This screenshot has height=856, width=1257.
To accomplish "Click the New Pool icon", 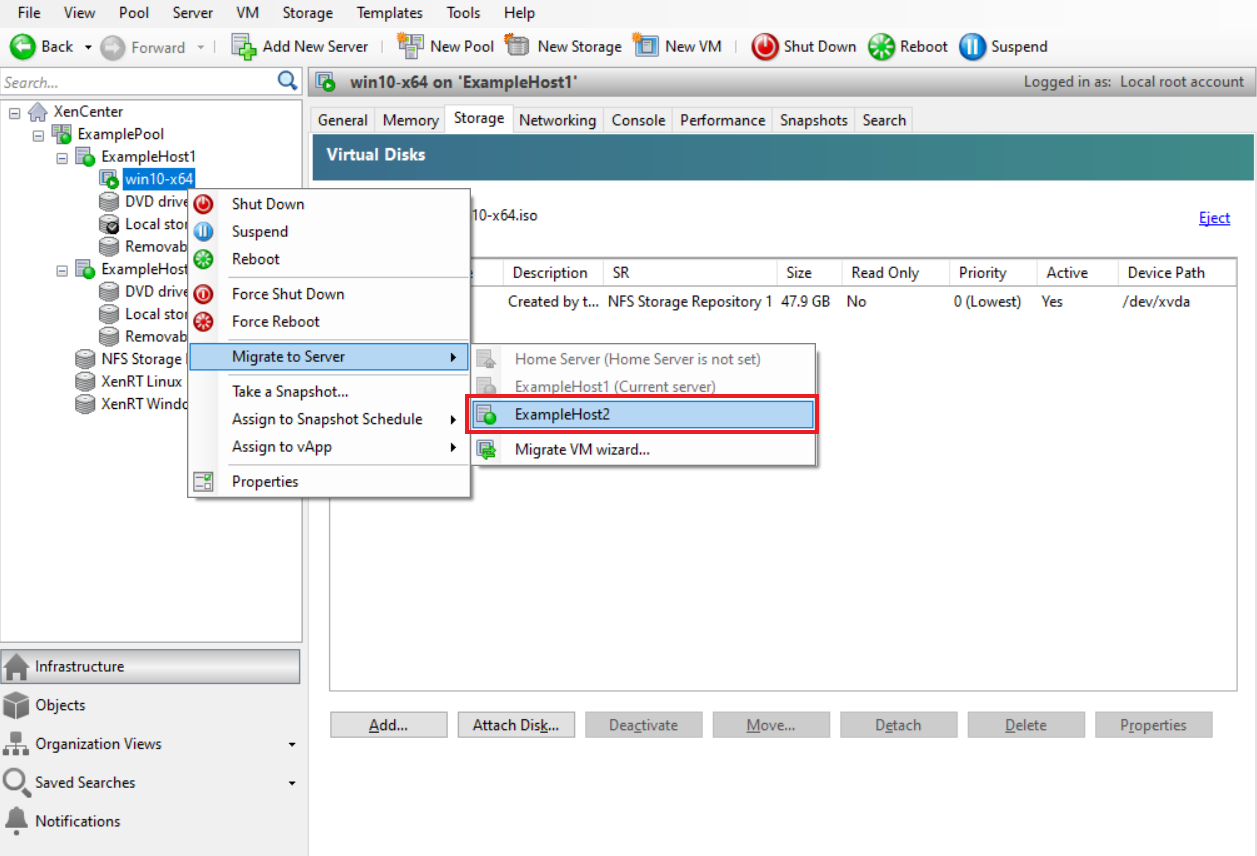I will (x=410, y=46).
